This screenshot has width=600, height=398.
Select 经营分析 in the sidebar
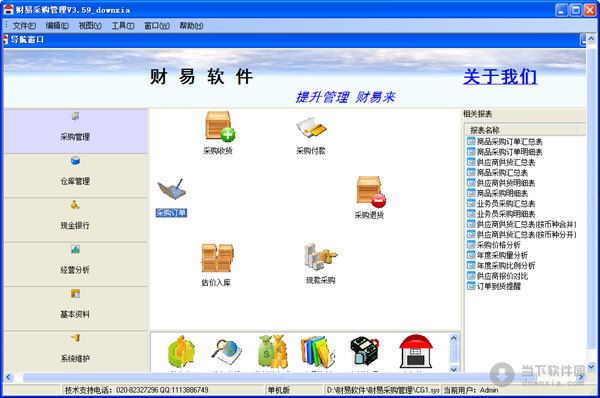click(x=76, y=264)
